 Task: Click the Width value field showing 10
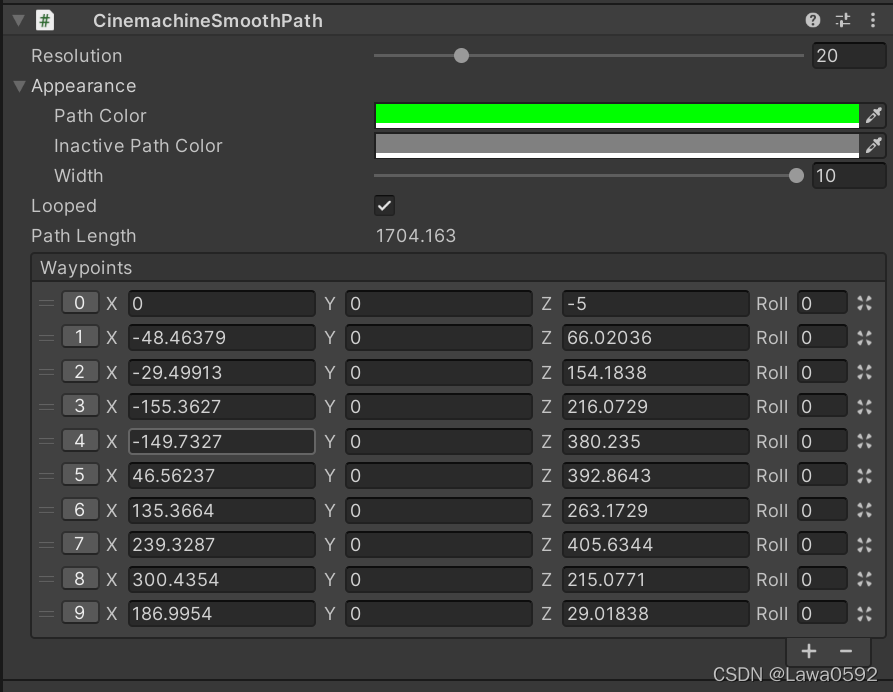849,176
